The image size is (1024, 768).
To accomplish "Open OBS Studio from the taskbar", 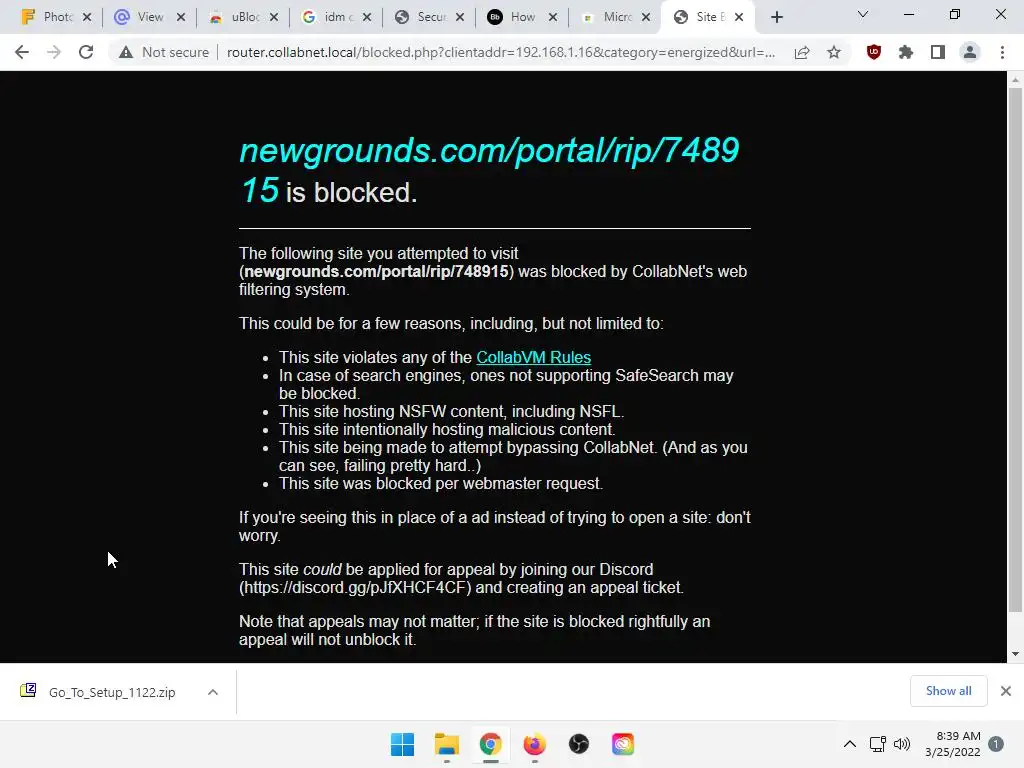I will coord(579,744).
